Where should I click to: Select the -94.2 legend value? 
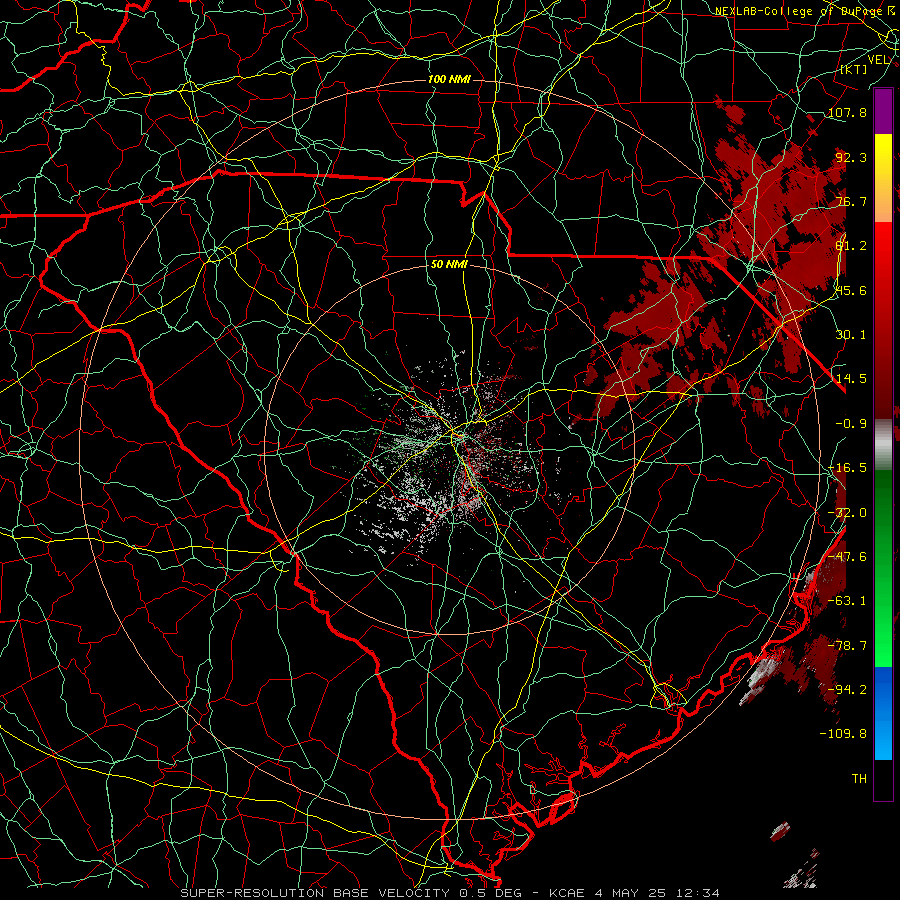(x=847, y=690)
